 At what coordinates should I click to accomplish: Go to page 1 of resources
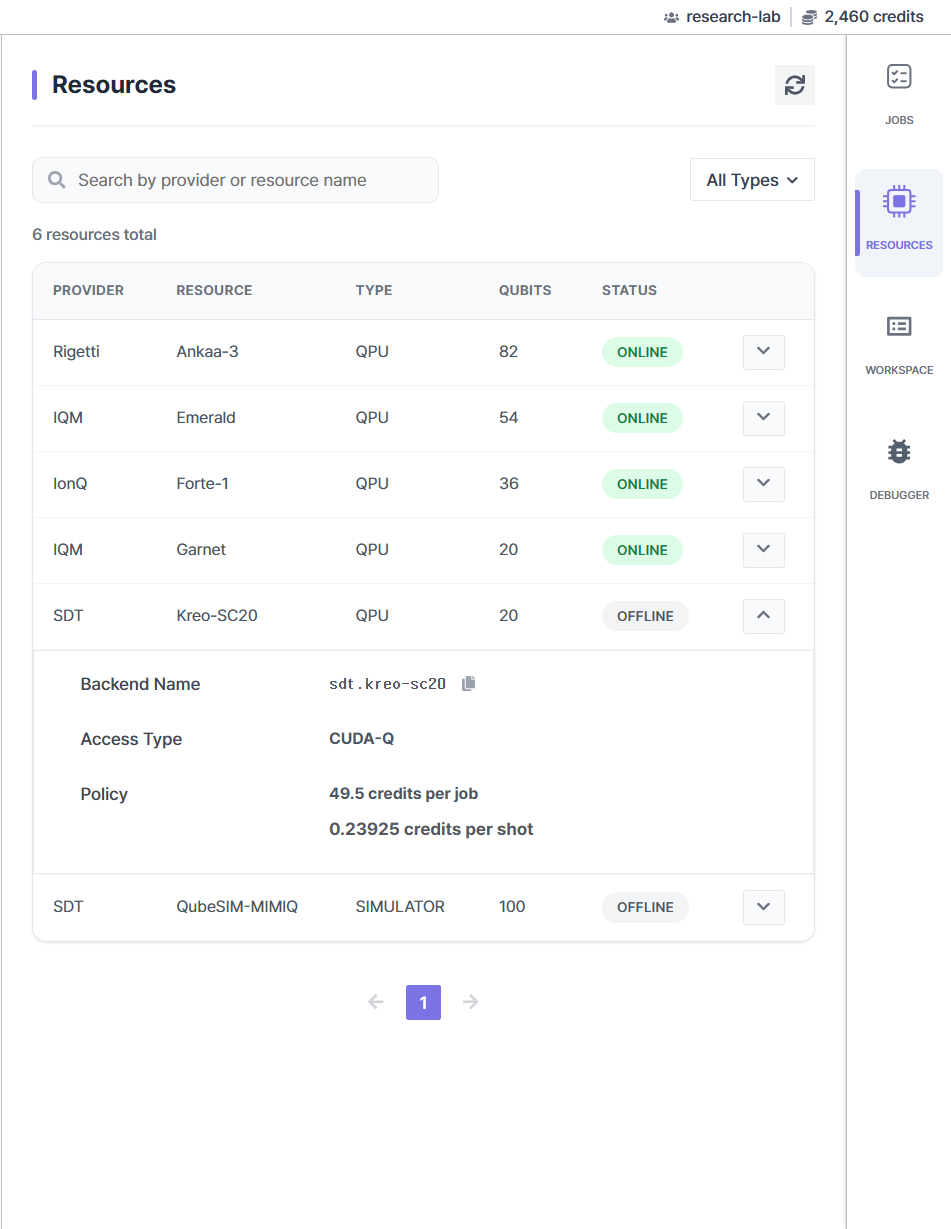pos(423,1002)
